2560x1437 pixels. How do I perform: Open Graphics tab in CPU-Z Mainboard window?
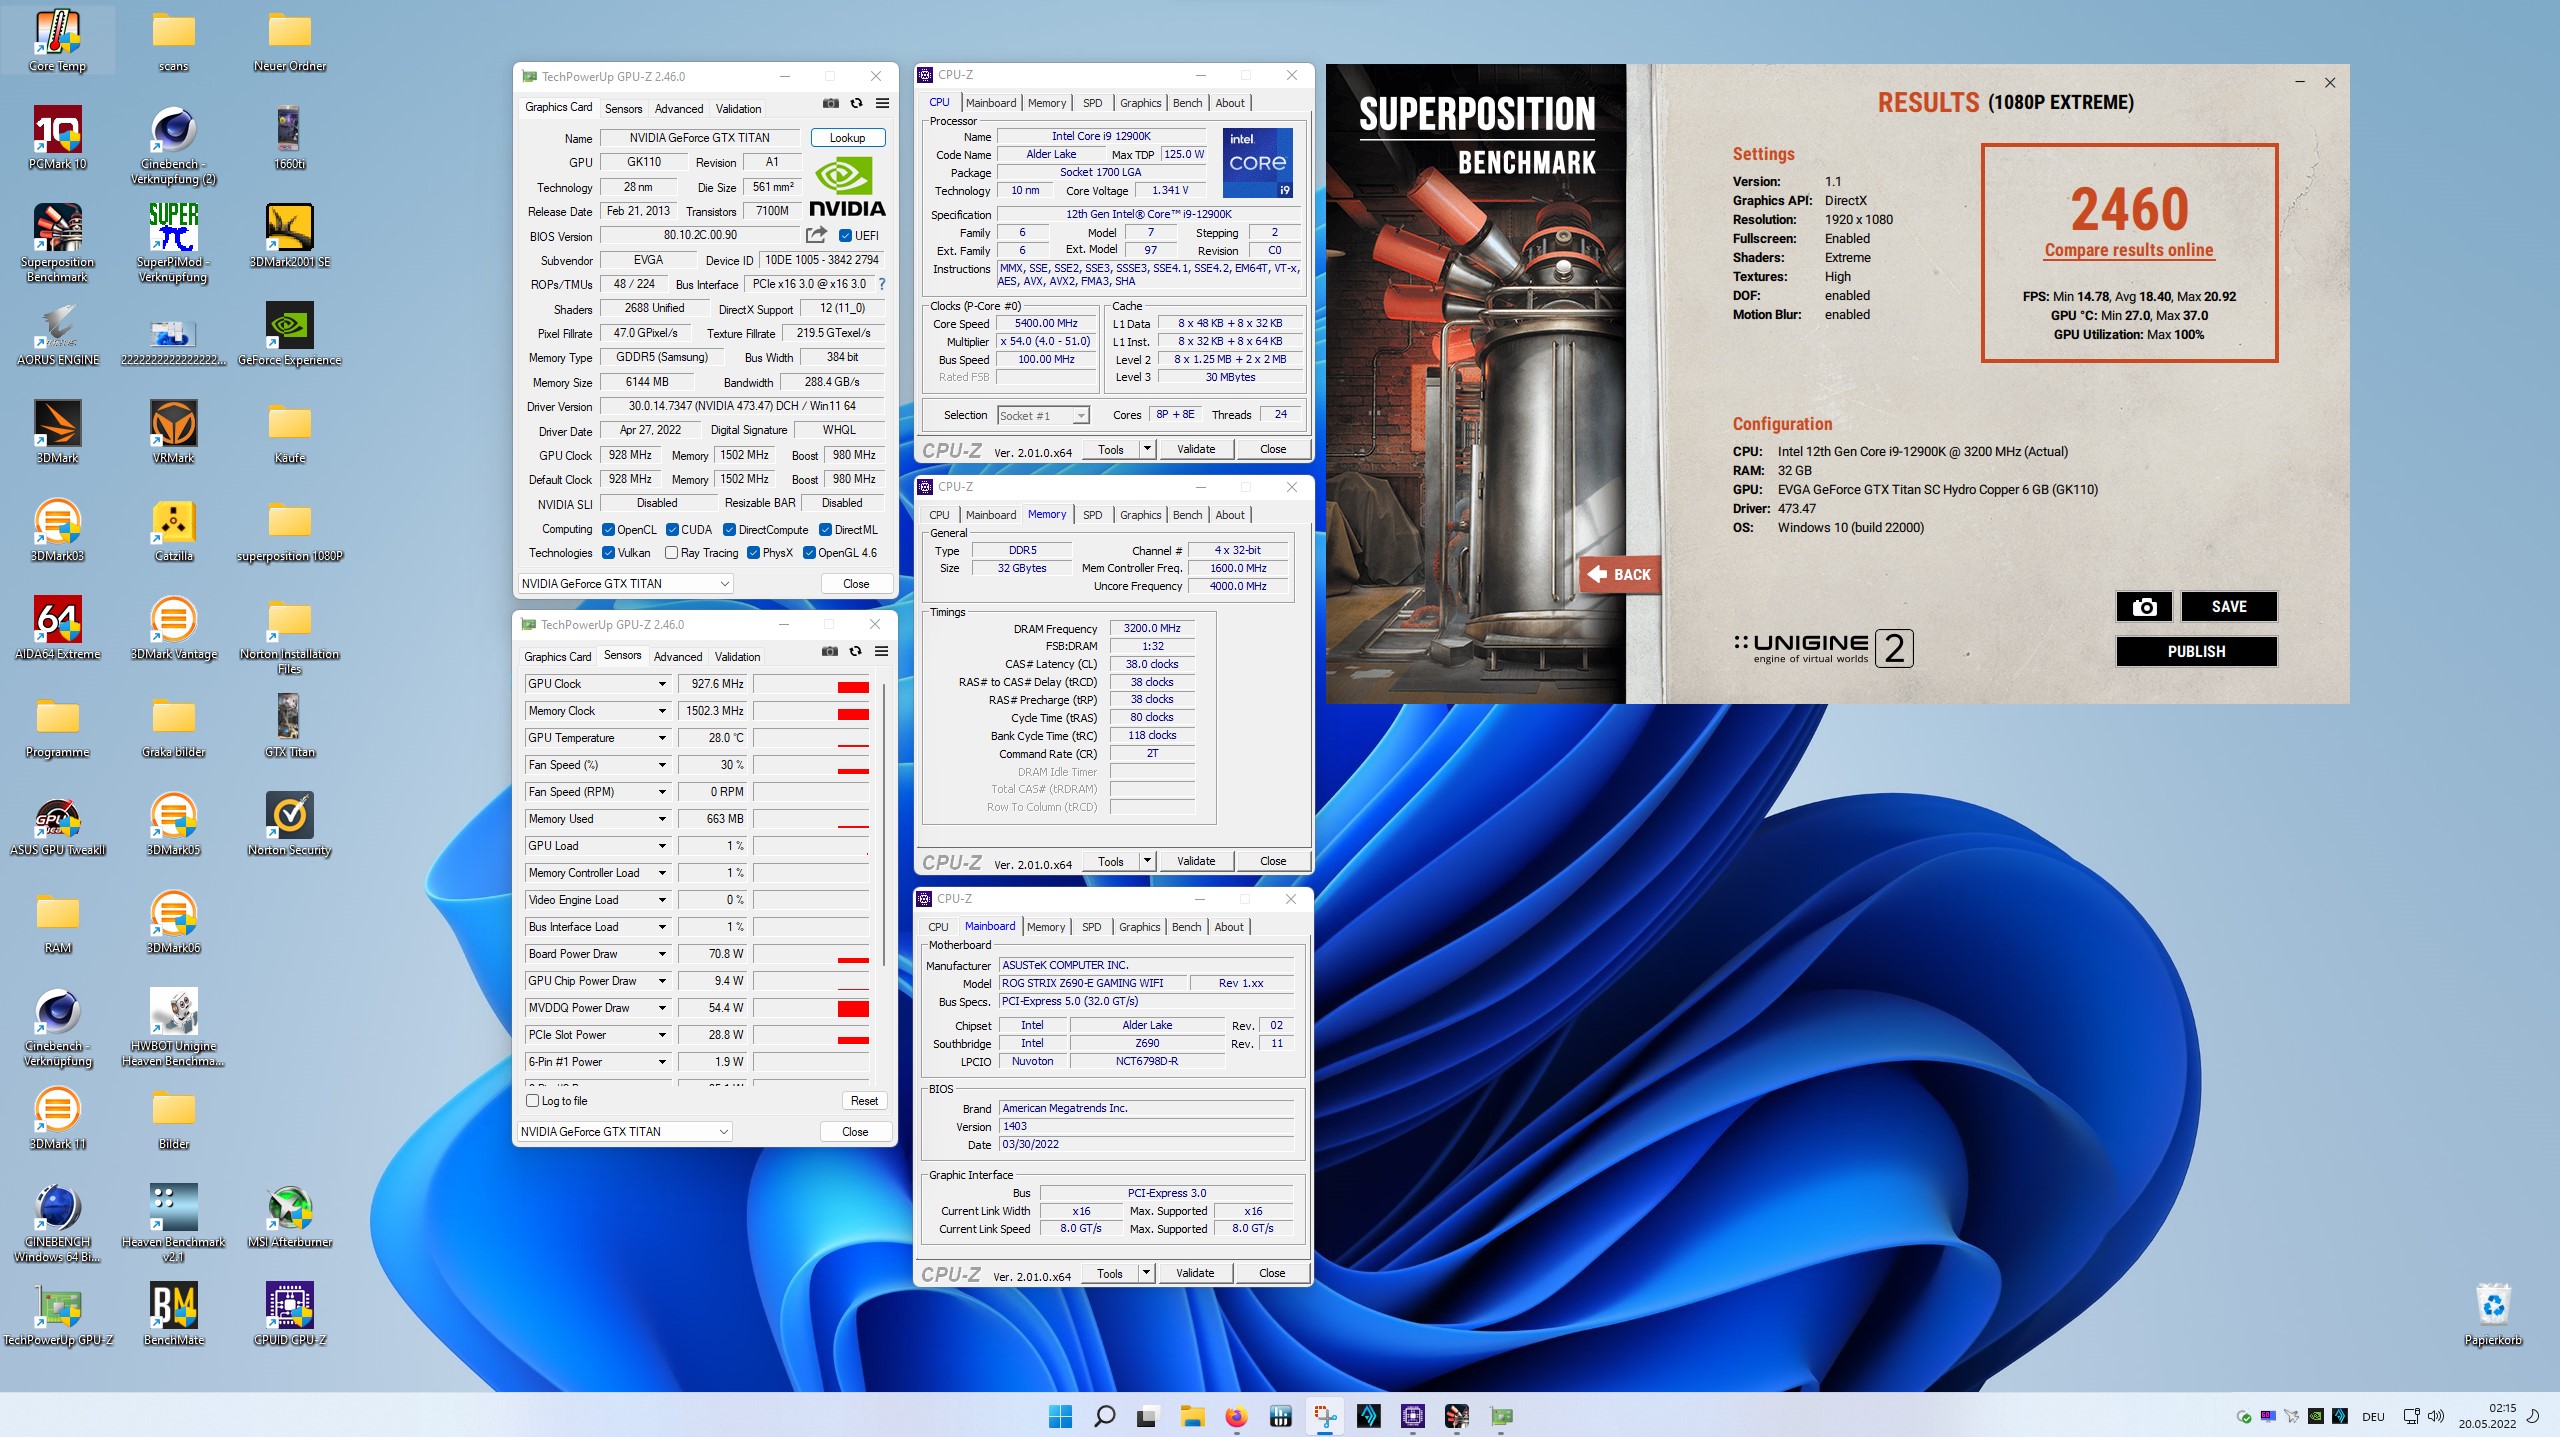coord(1140,927)
